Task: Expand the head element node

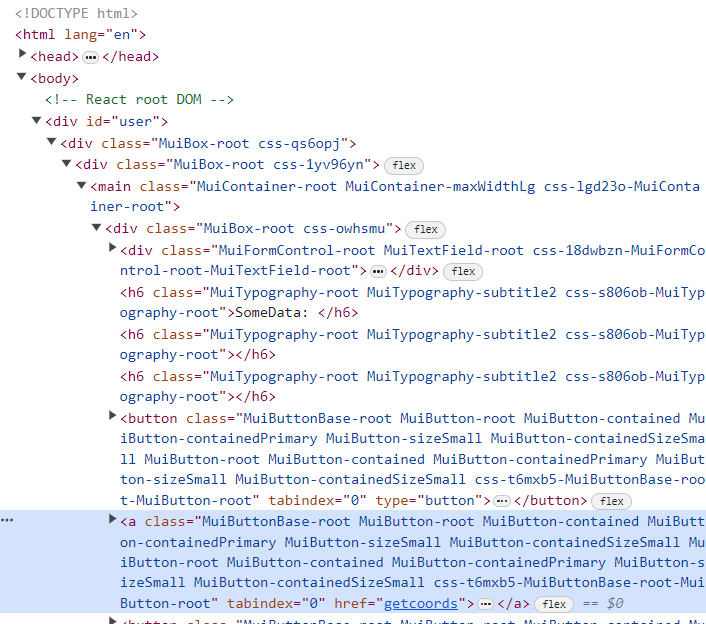Action: pos(22,54)
